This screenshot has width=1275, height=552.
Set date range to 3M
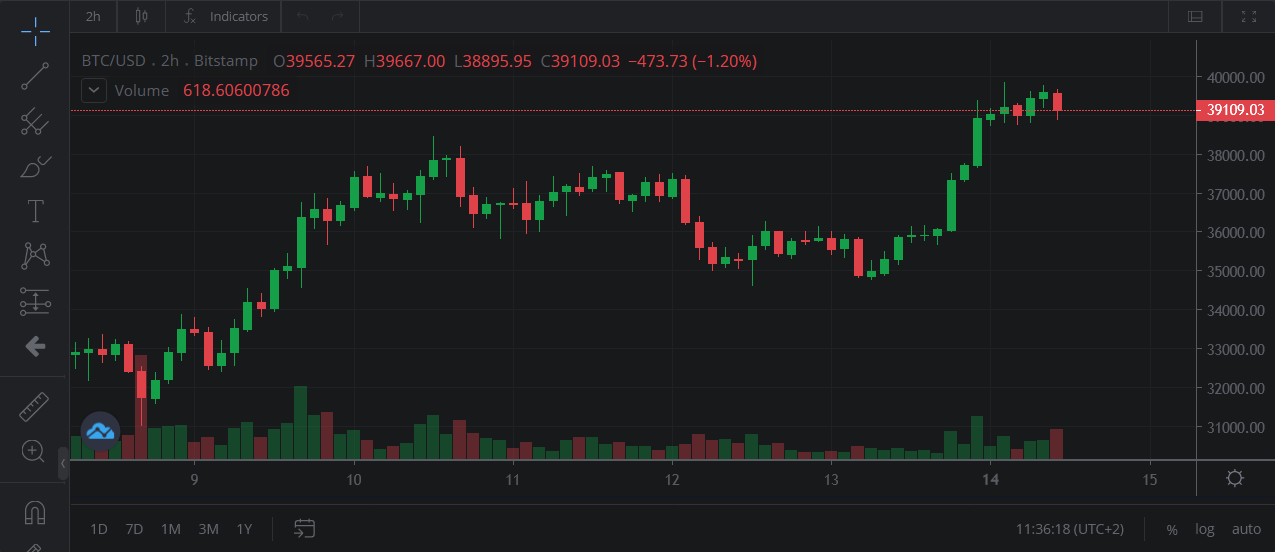coord(208,528)
